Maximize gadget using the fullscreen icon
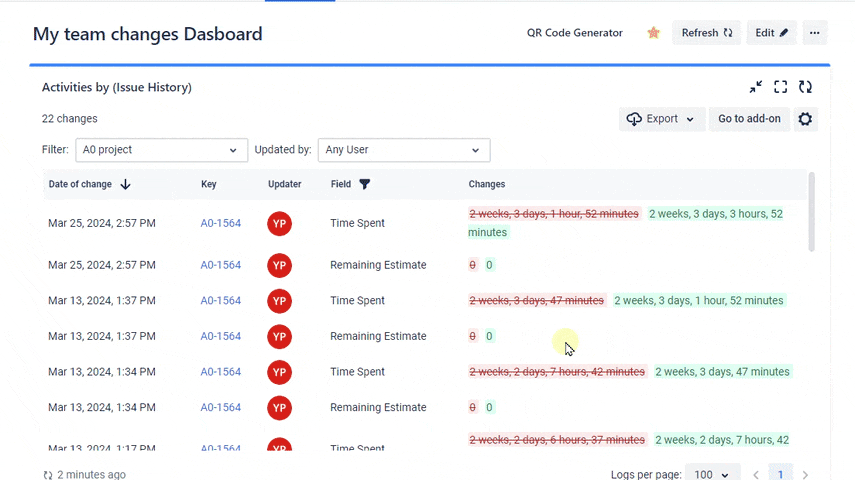 coord(781,87)
